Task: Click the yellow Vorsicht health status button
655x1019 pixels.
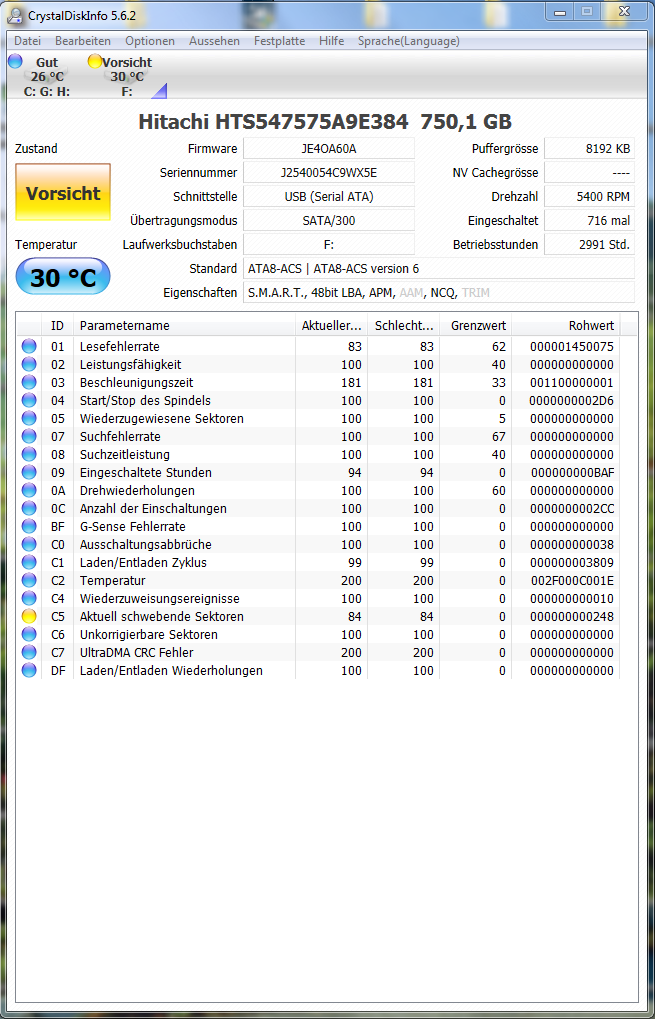Action: [63, 192]
